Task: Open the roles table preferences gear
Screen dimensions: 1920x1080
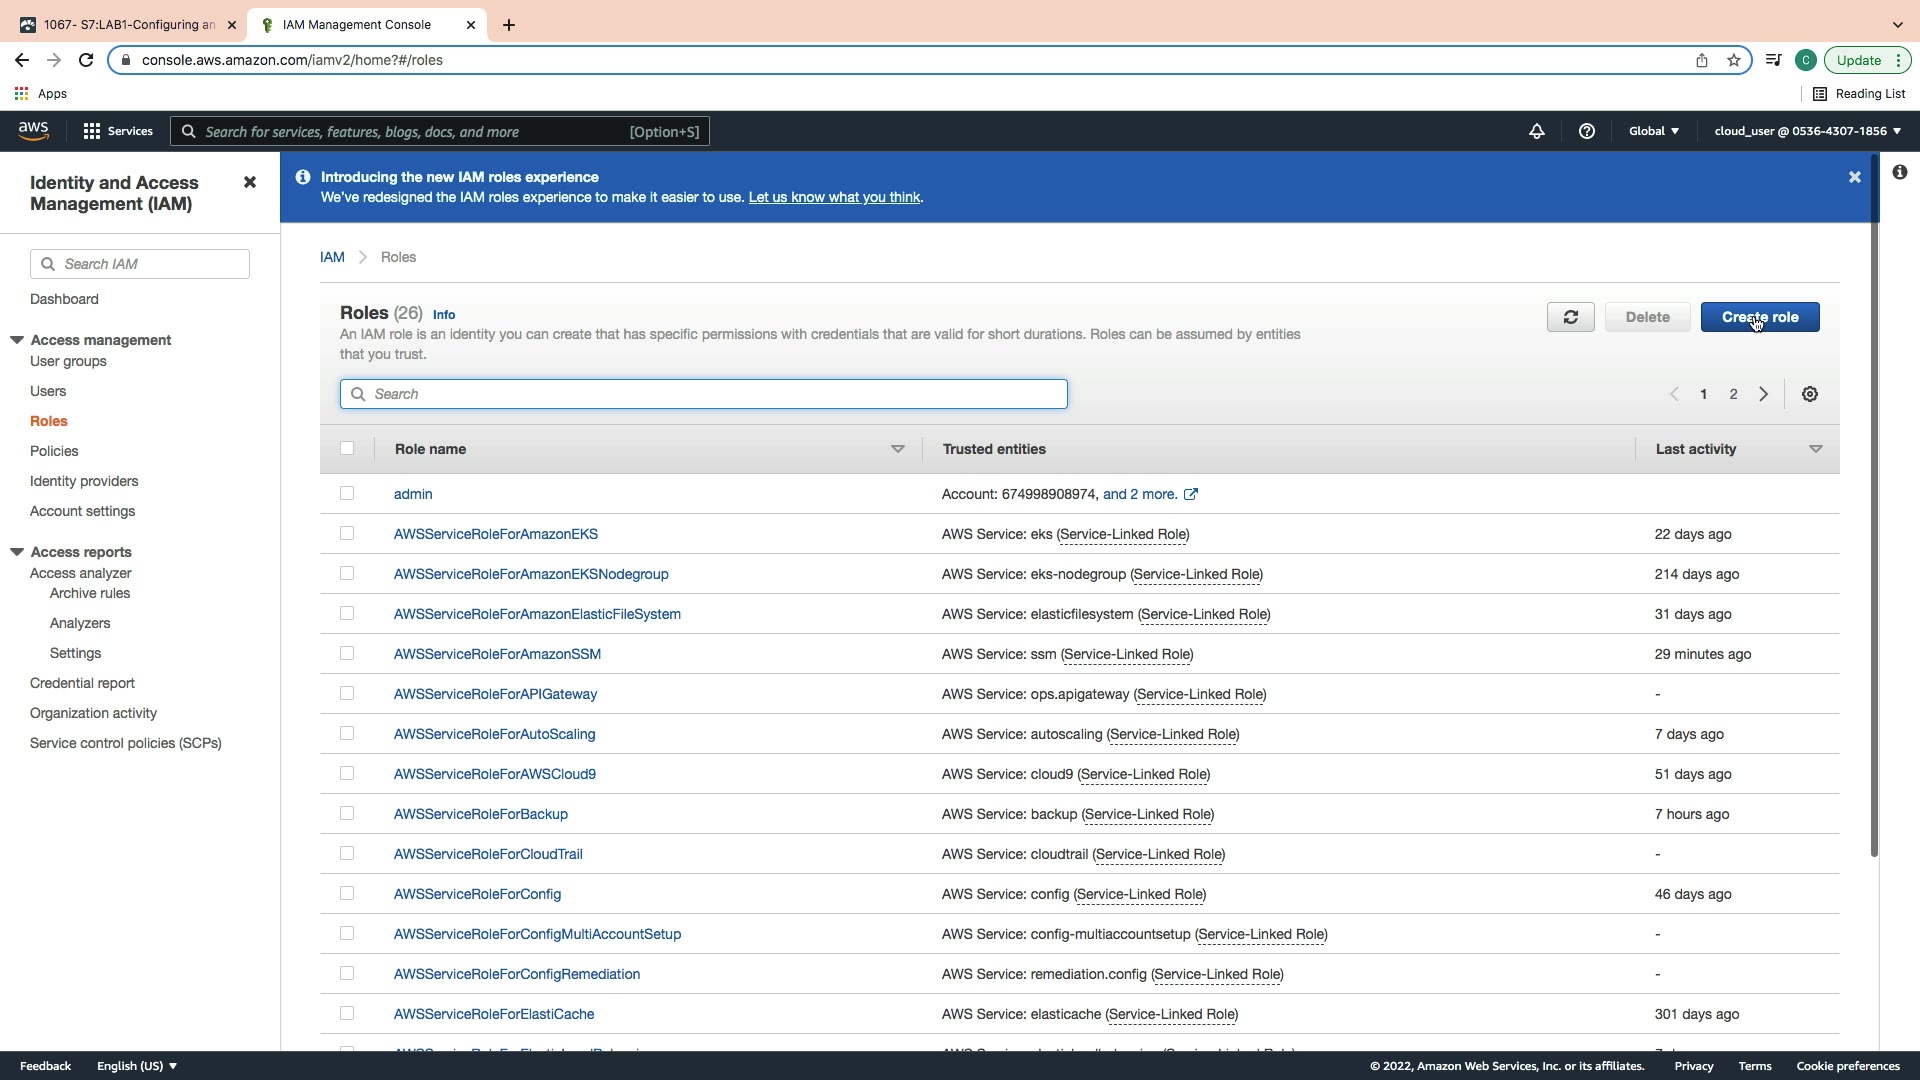Action: point(1809,394)
